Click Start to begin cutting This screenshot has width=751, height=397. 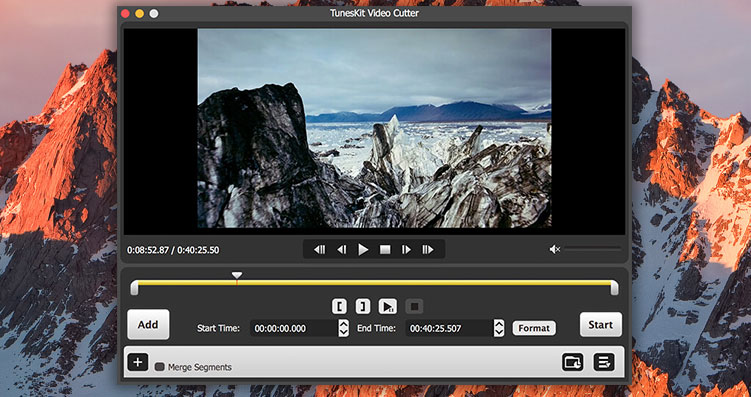[601, 325]
